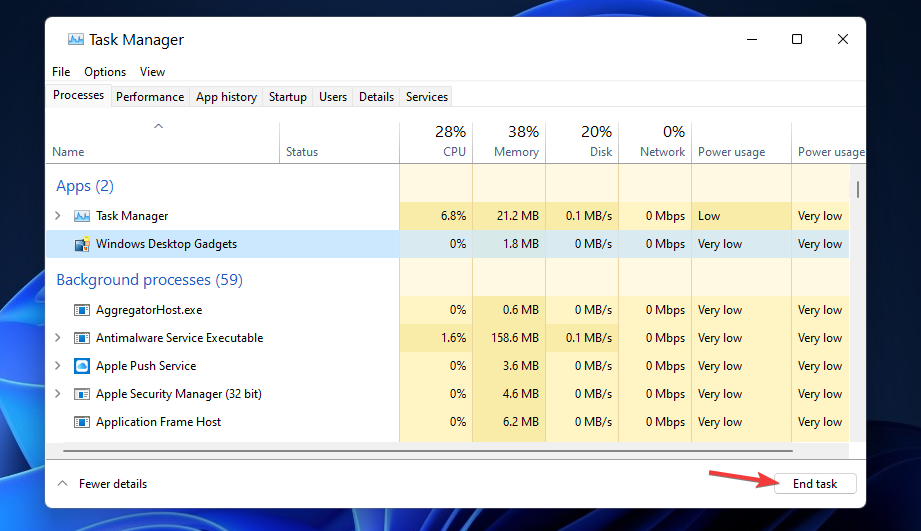Minimize the Task Manager window
The width and height of the screenshot is (921, 531).
pos(752,39)
